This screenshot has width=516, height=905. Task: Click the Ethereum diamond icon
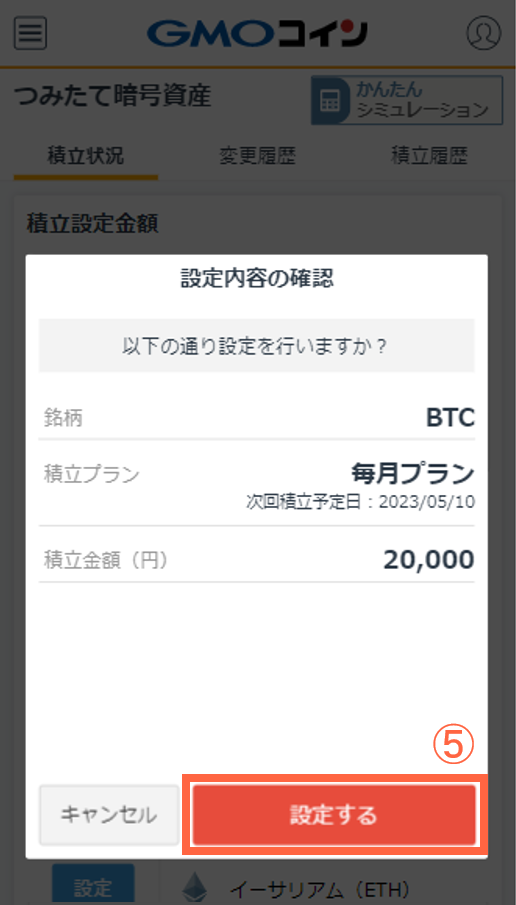coord(195,887)
